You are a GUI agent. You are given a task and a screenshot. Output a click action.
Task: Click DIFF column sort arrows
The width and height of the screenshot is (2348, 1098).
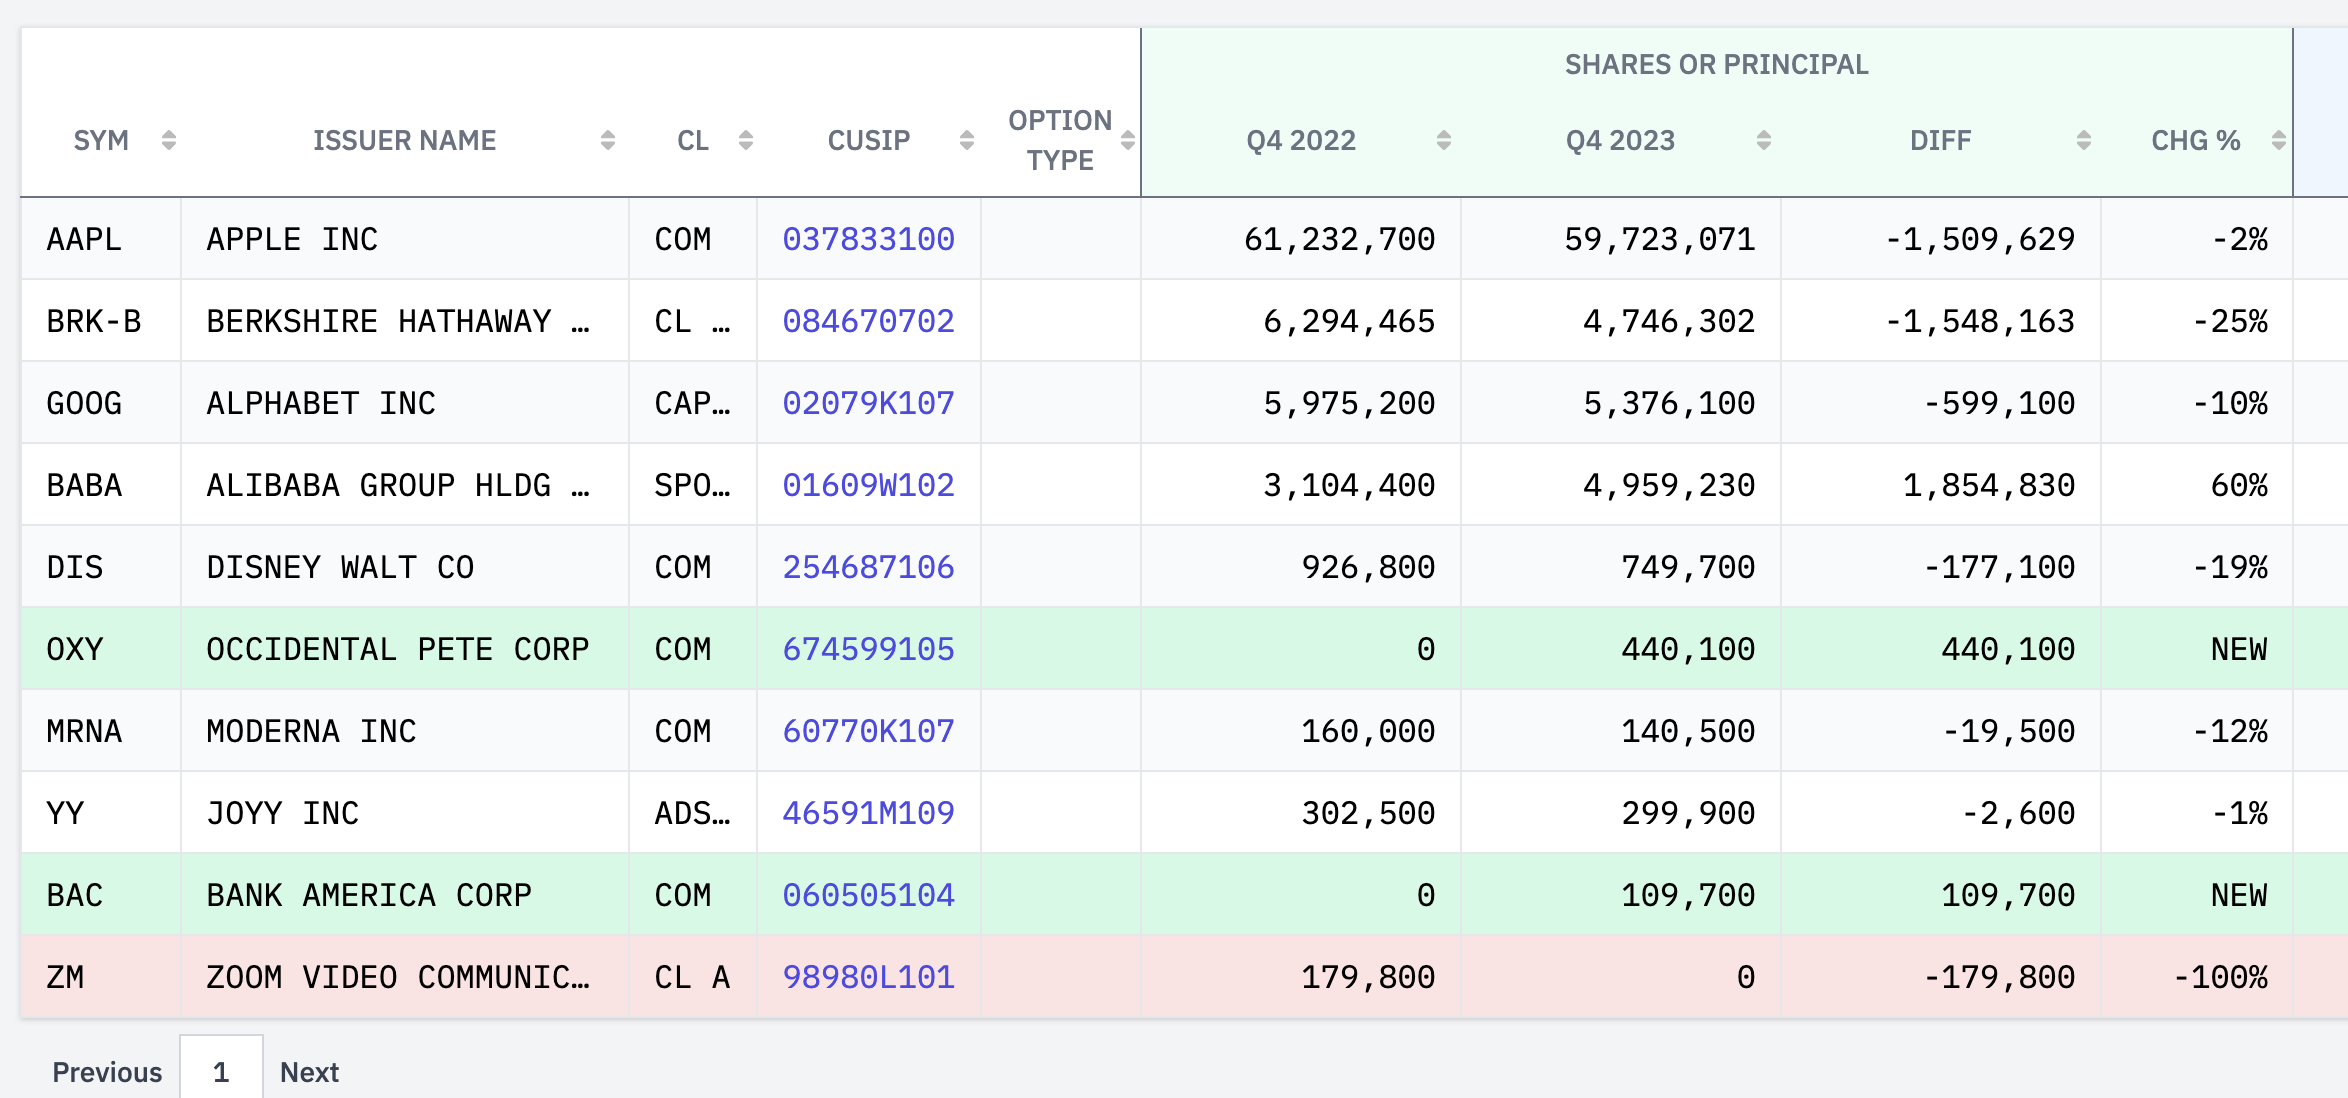(2083, 140)
